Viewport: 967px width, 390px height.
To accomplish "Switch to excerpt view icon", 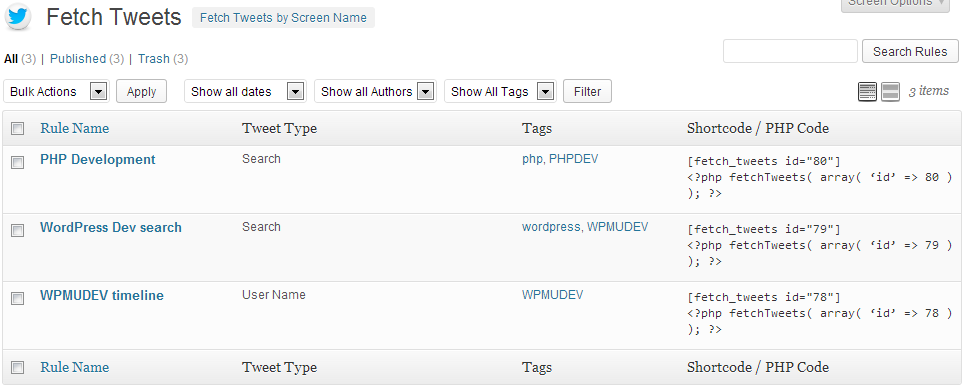I will pos(890,92).
